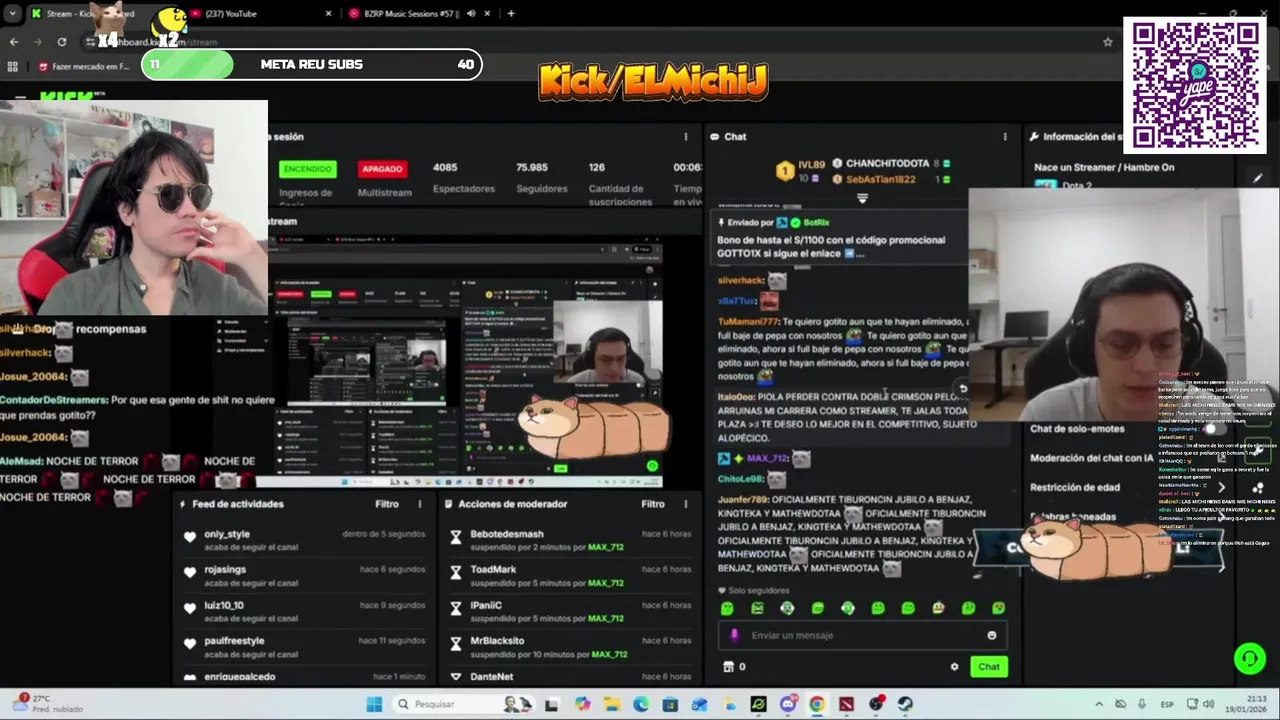This screenshot has height=720, width=1280.
Task: Select the first green Kick emote
Action: click(727, 608)
